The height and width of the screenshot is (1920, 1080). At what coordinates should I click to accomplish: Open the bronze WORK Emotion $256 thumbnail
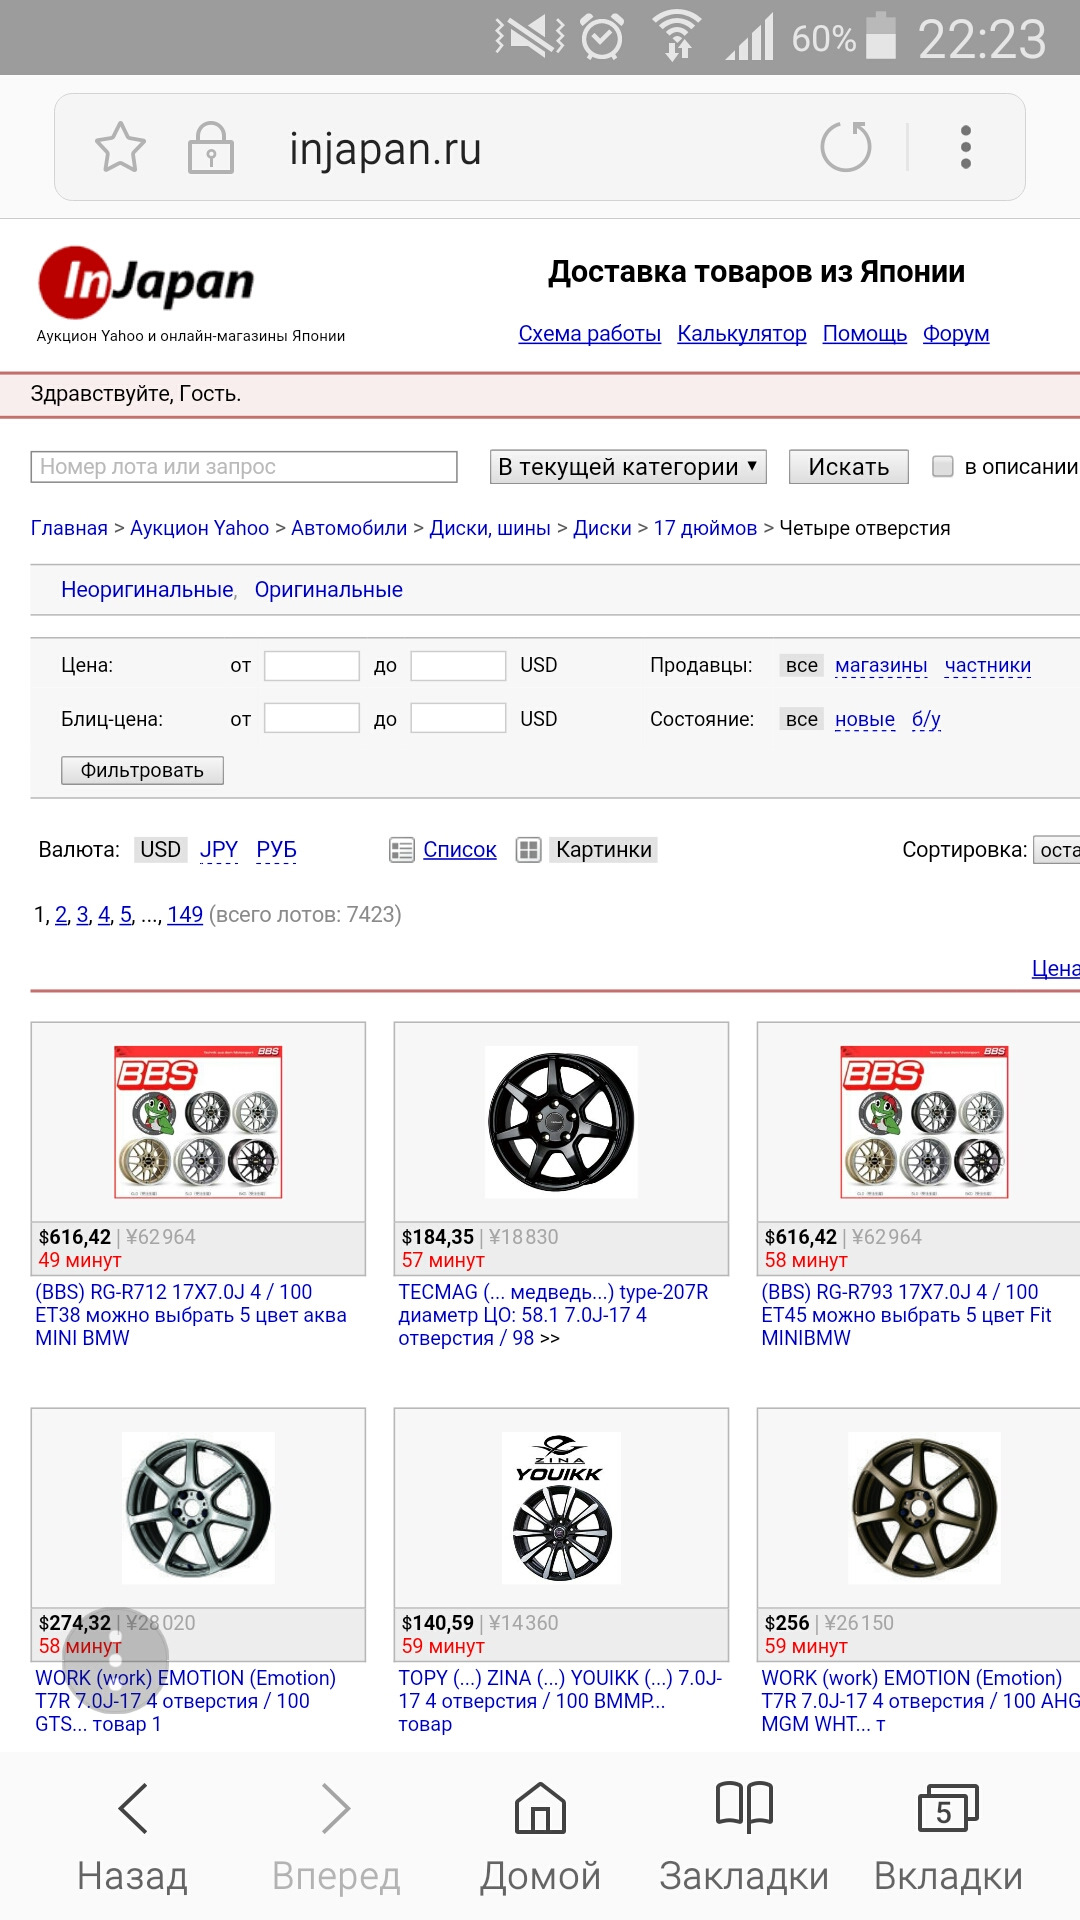pyautogui.click(x=924, y=1508)
